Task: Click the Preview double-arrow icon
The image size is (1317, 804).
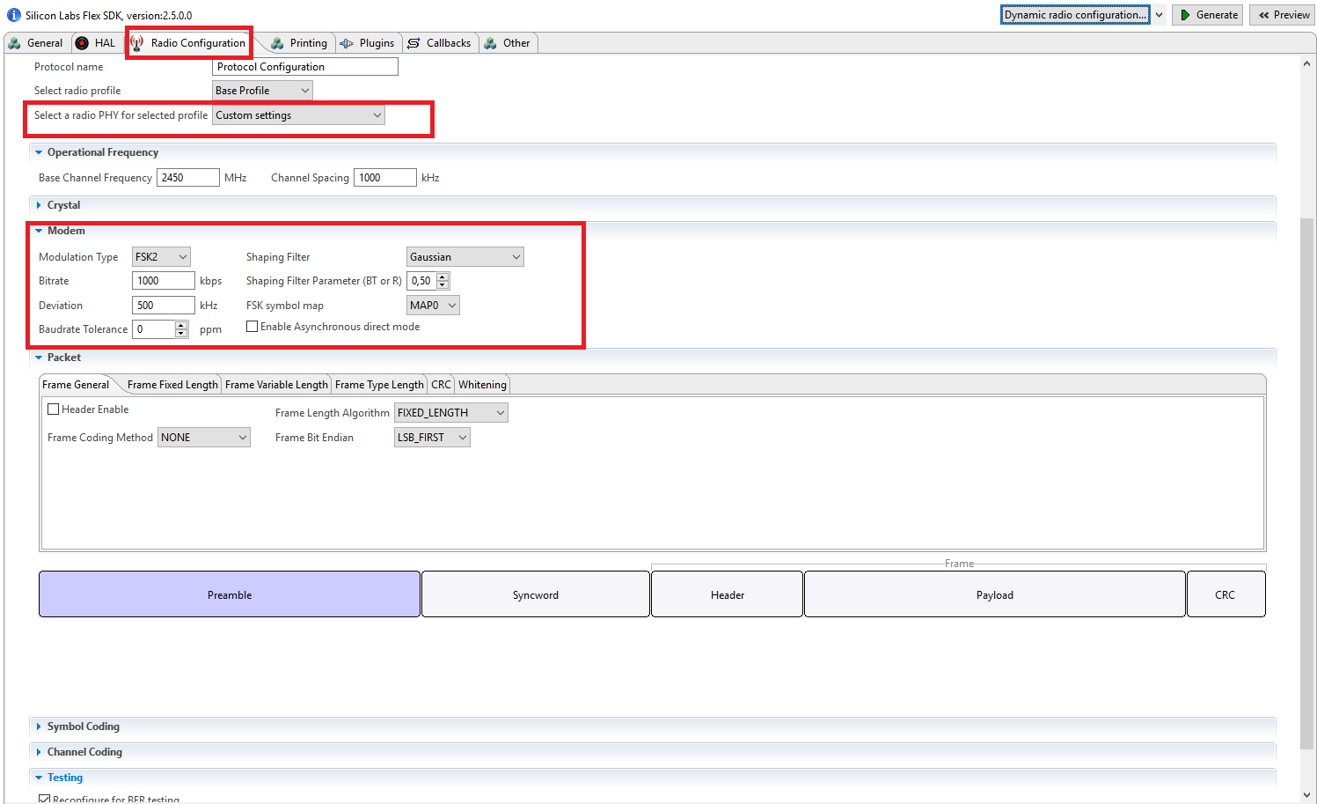Action: click(1264, 15)
